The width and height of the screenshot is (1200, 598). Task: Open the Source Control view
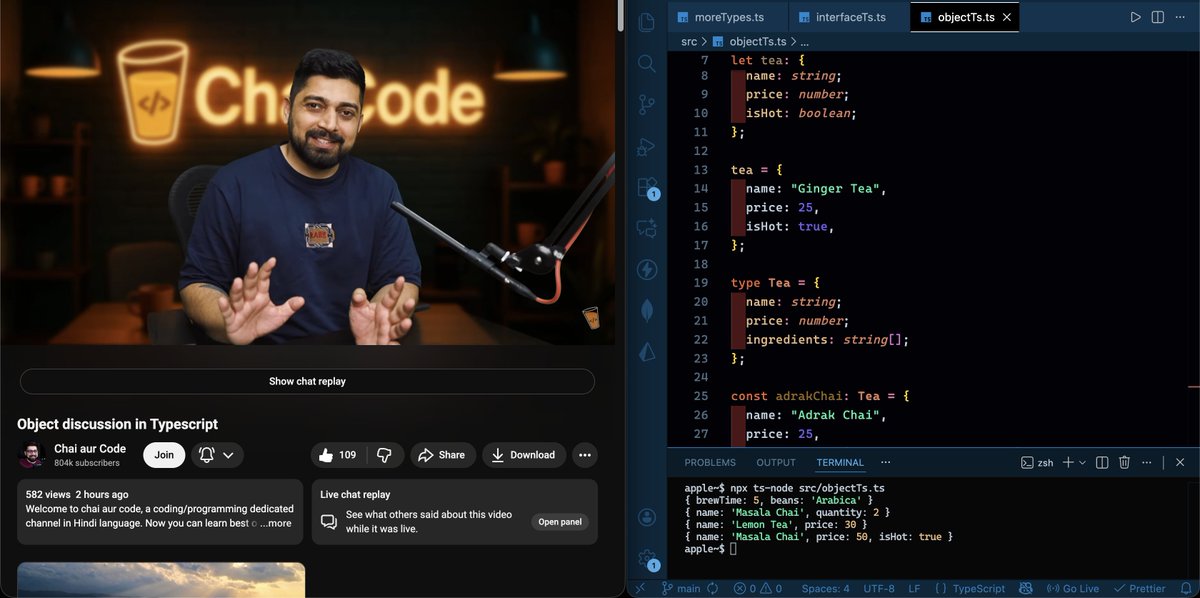pos(647,104)
